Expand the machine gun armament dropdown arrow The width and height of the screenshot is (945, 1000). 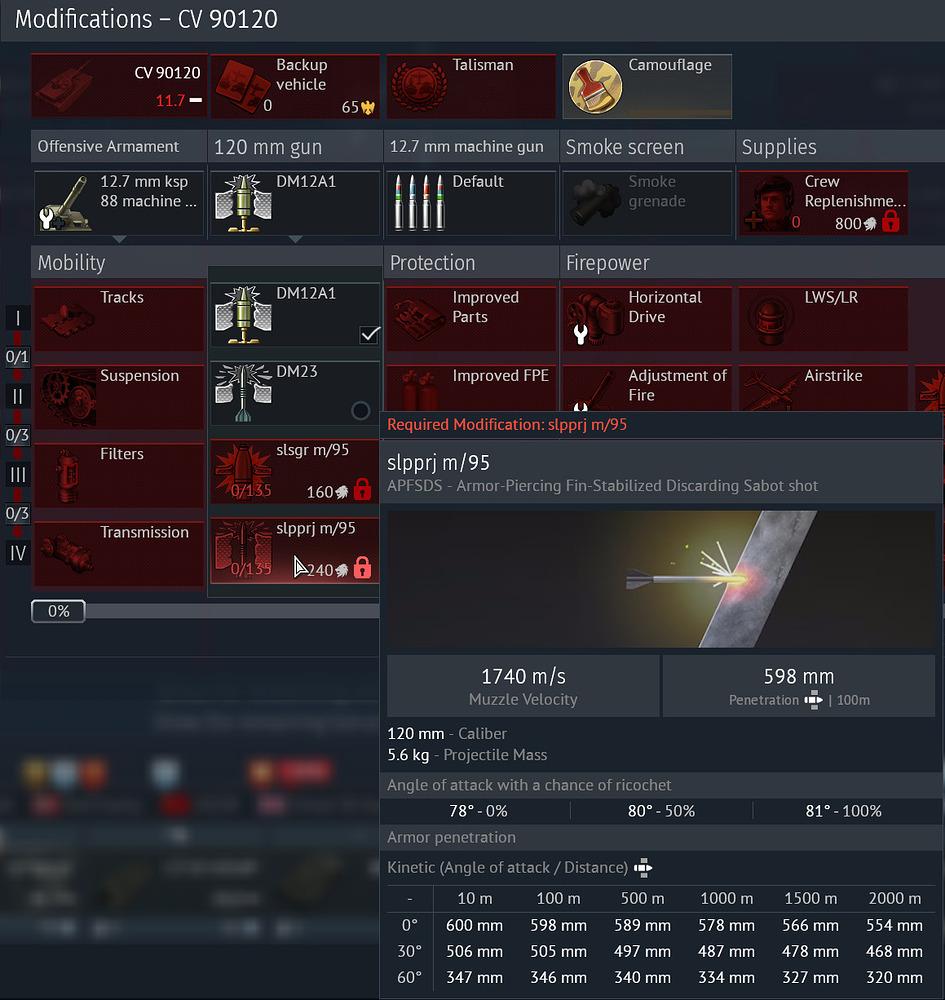pyautogui.click(x=119, y=239)
